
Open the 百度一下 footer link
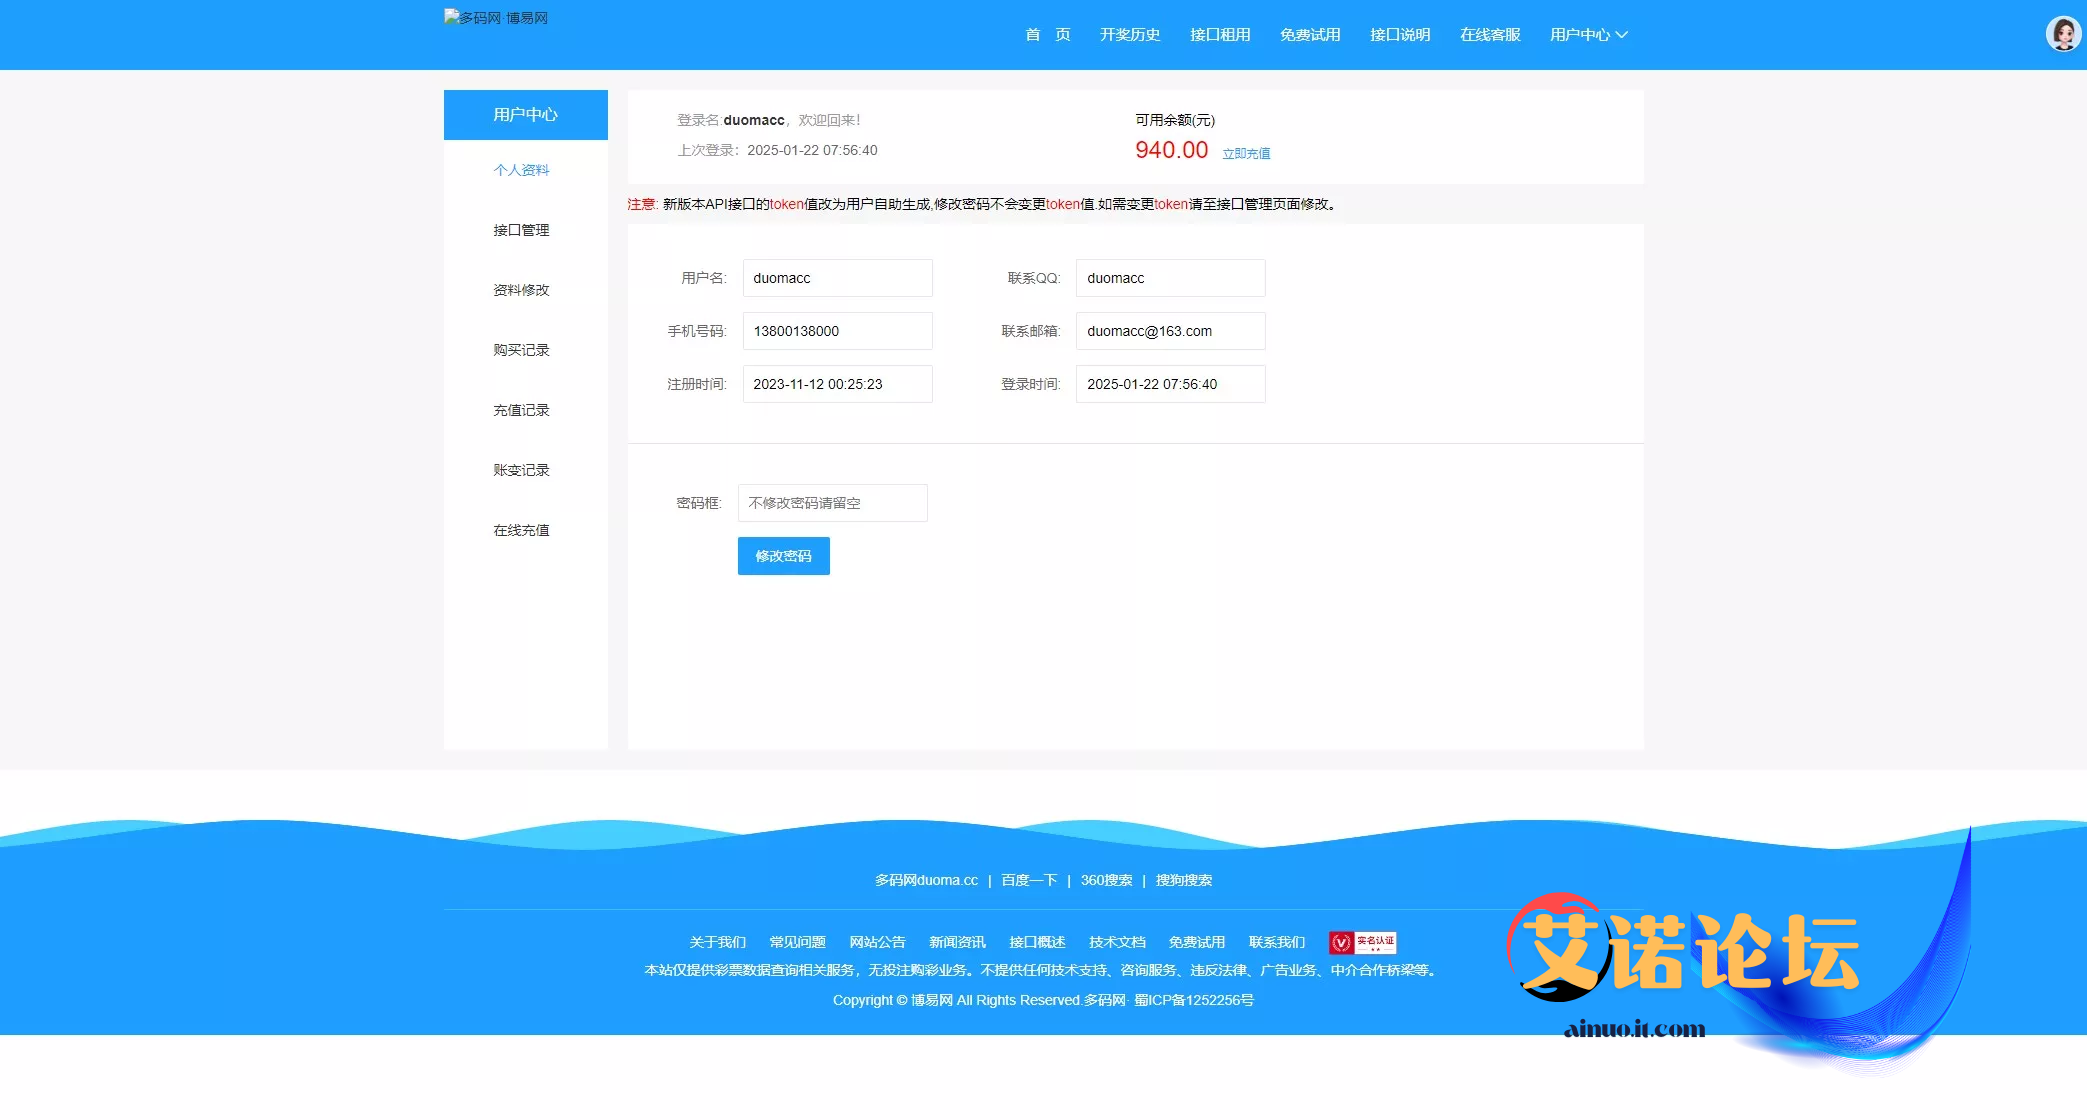click(x=1029, y=880)
